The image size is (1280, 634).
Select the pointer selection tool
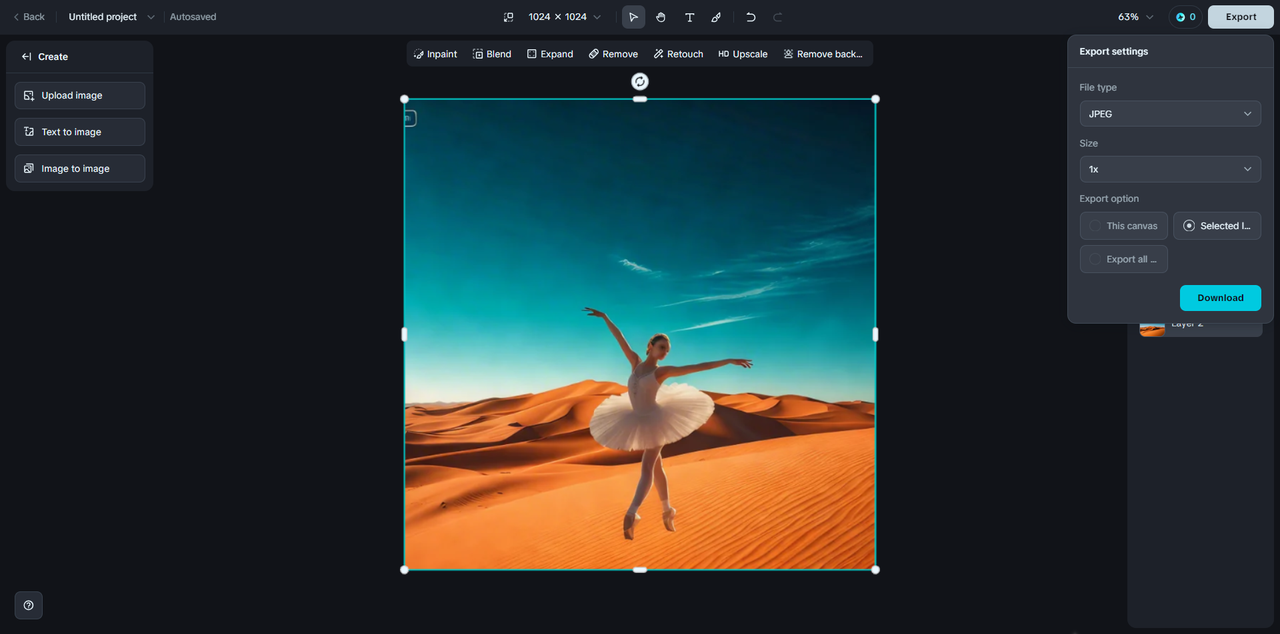pos(633,17)
